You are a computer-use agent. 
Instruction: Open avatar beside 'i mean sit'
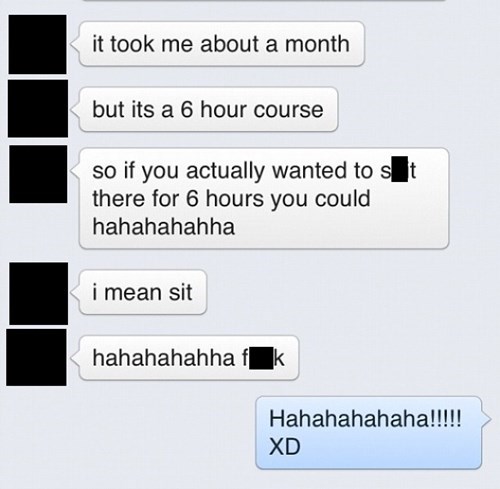coord(39,293)
